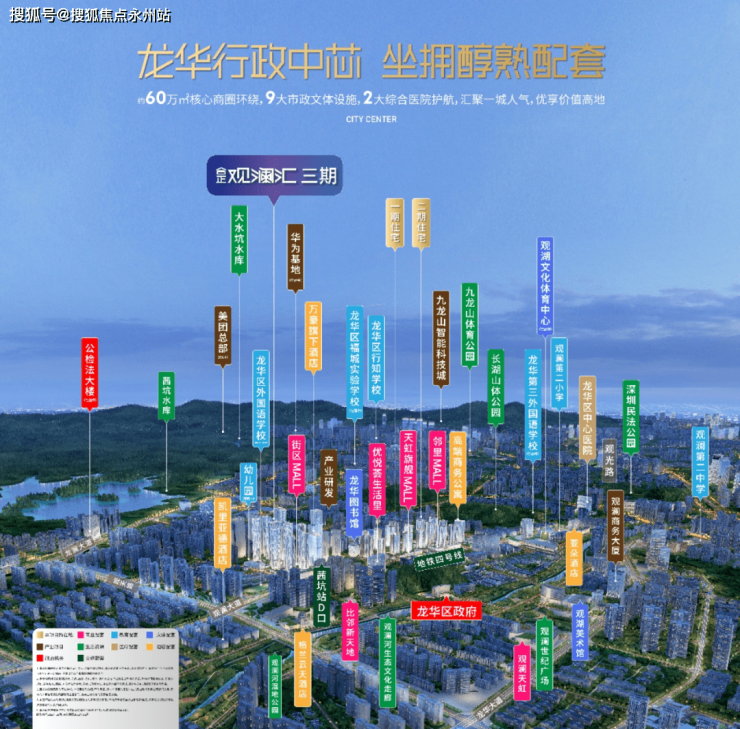The height and width of the screenshot is (729, 740).
Task: Click the green 观澜世纪广场 label
Action: coord(545,654)
